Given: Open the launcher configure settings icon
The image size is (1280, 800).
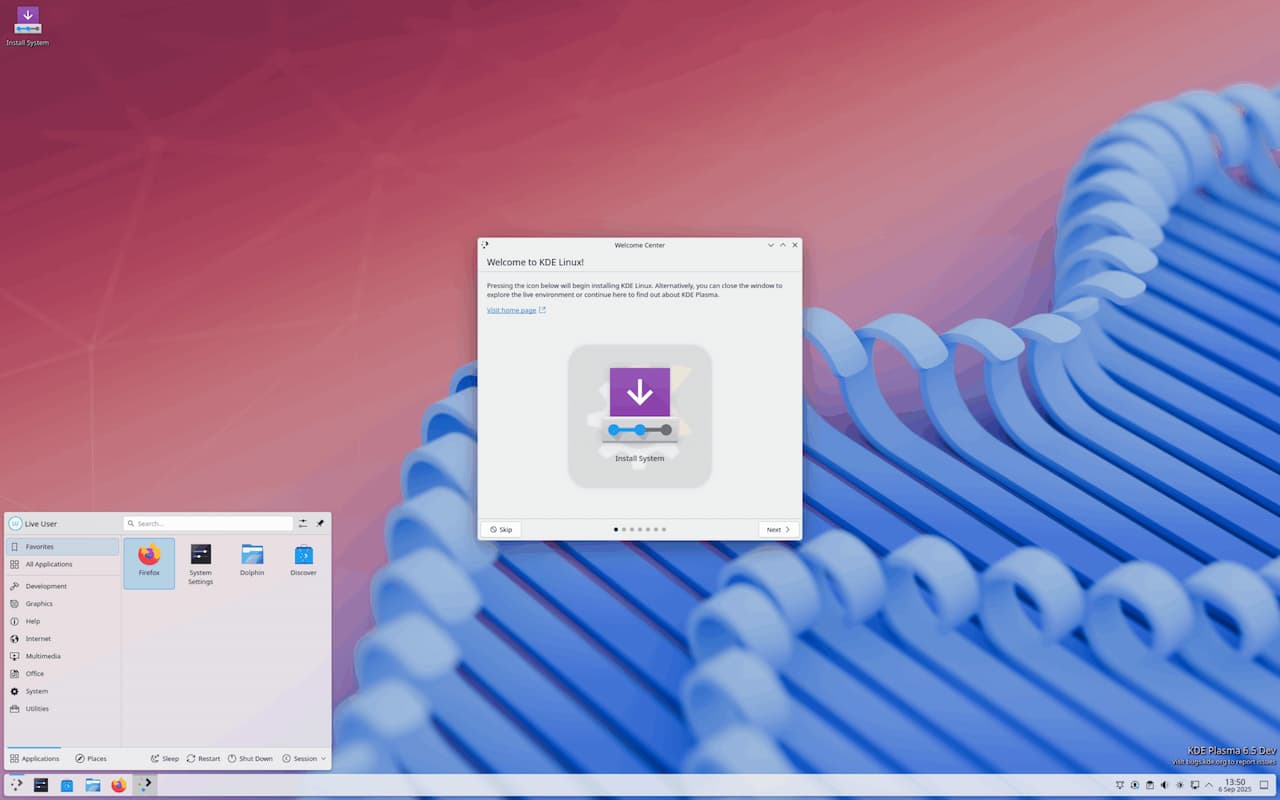Looking at the screenshot, I should coord(302,523).
